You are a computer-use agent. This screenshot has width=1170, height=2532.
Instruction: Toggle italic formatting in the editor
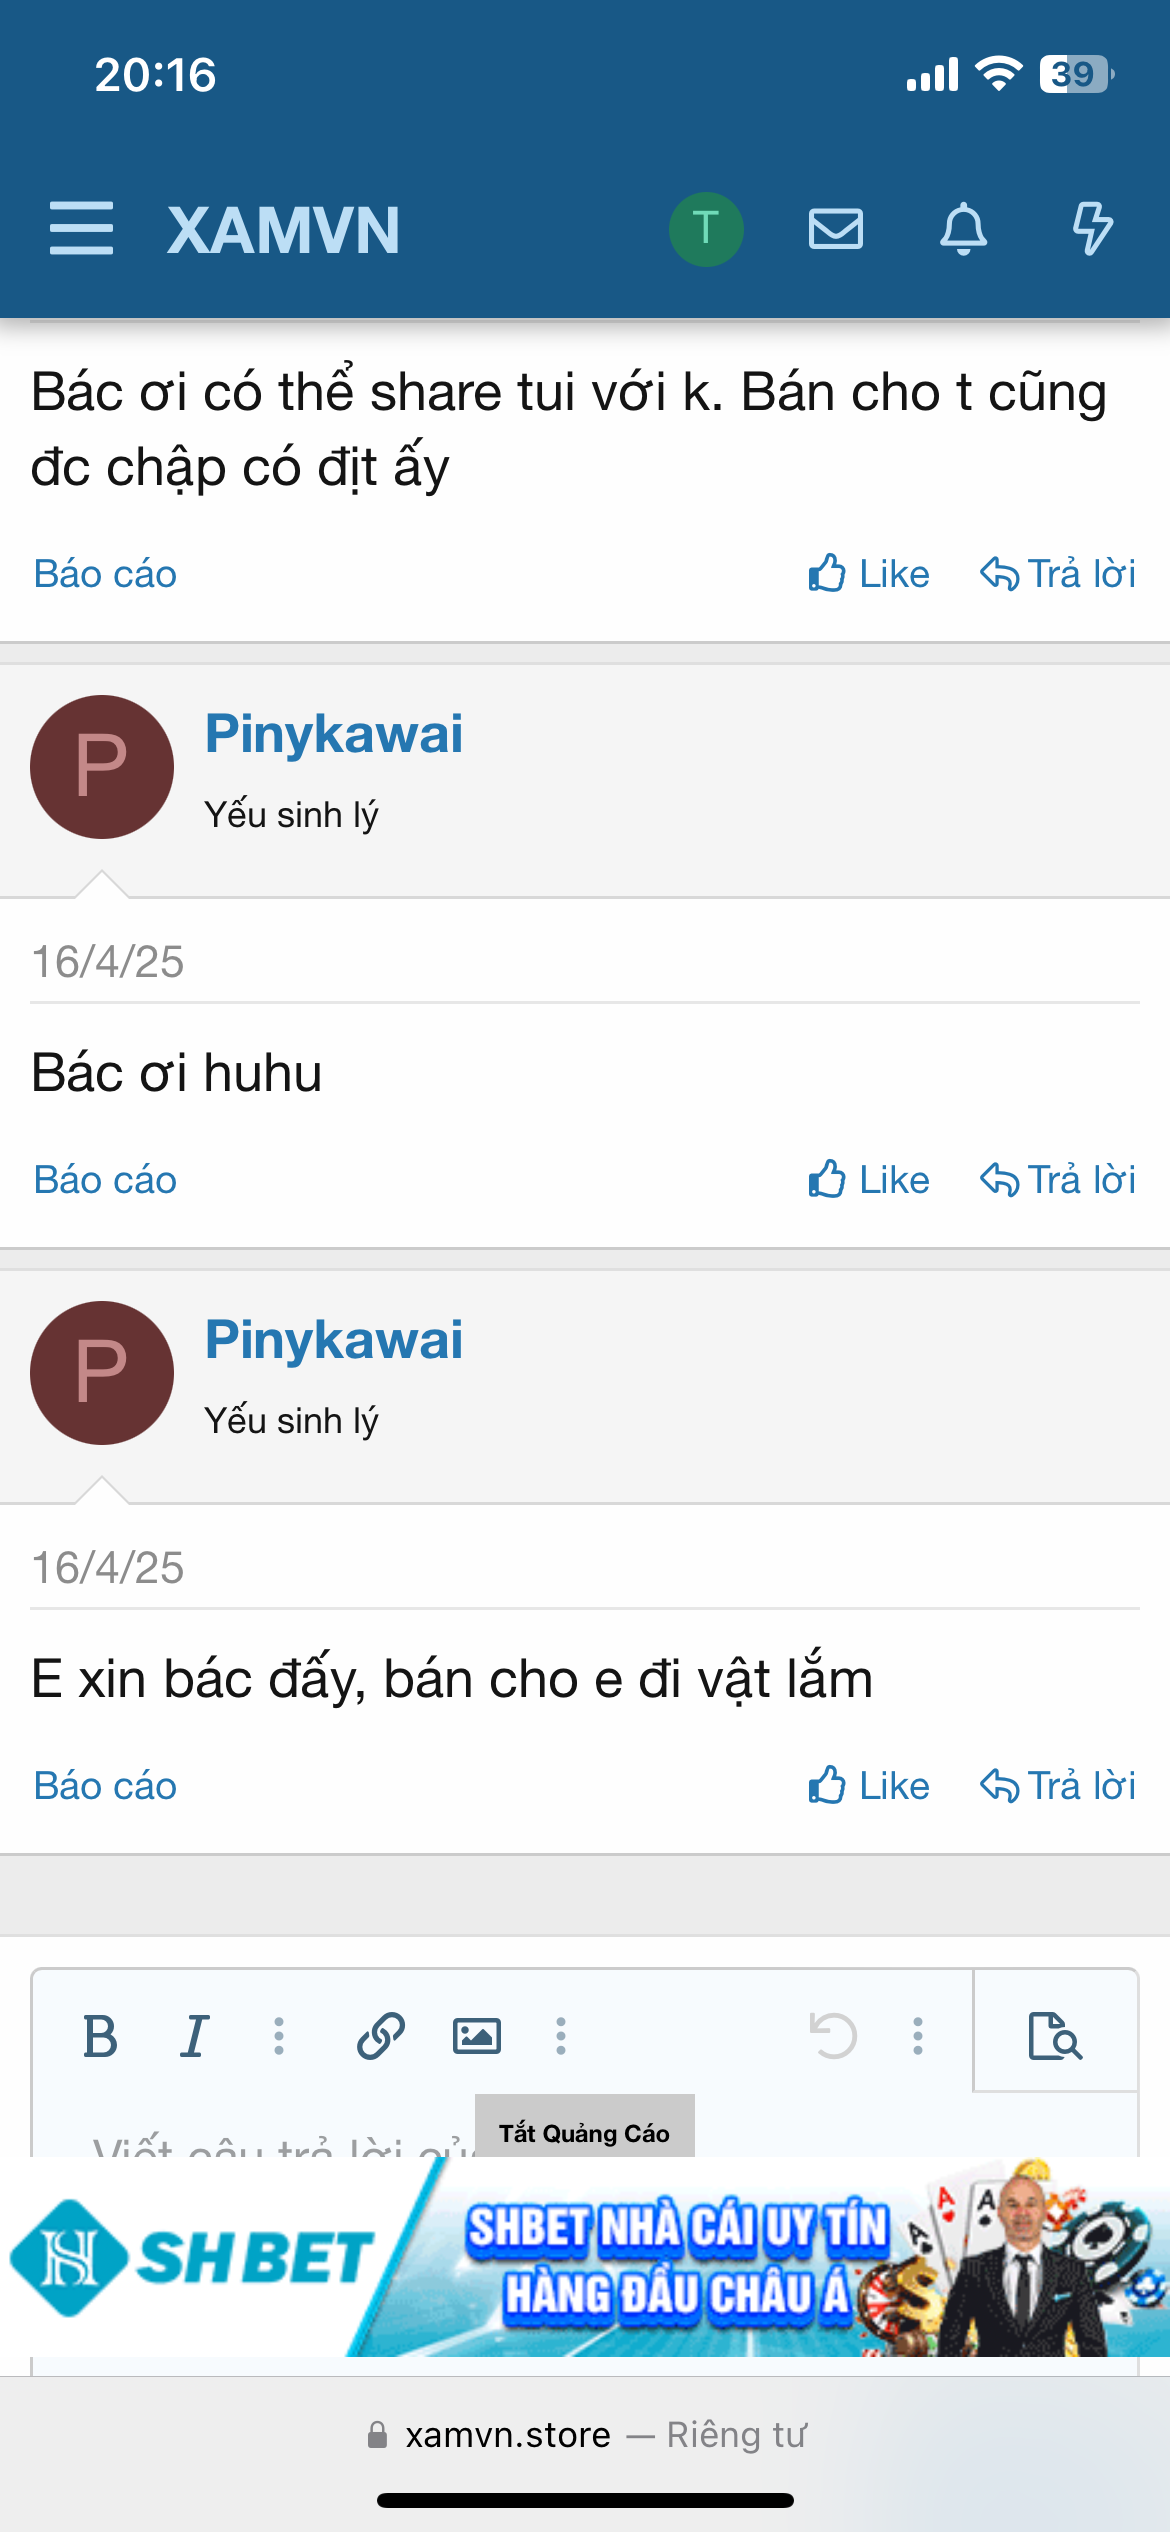click(195, 2036)
